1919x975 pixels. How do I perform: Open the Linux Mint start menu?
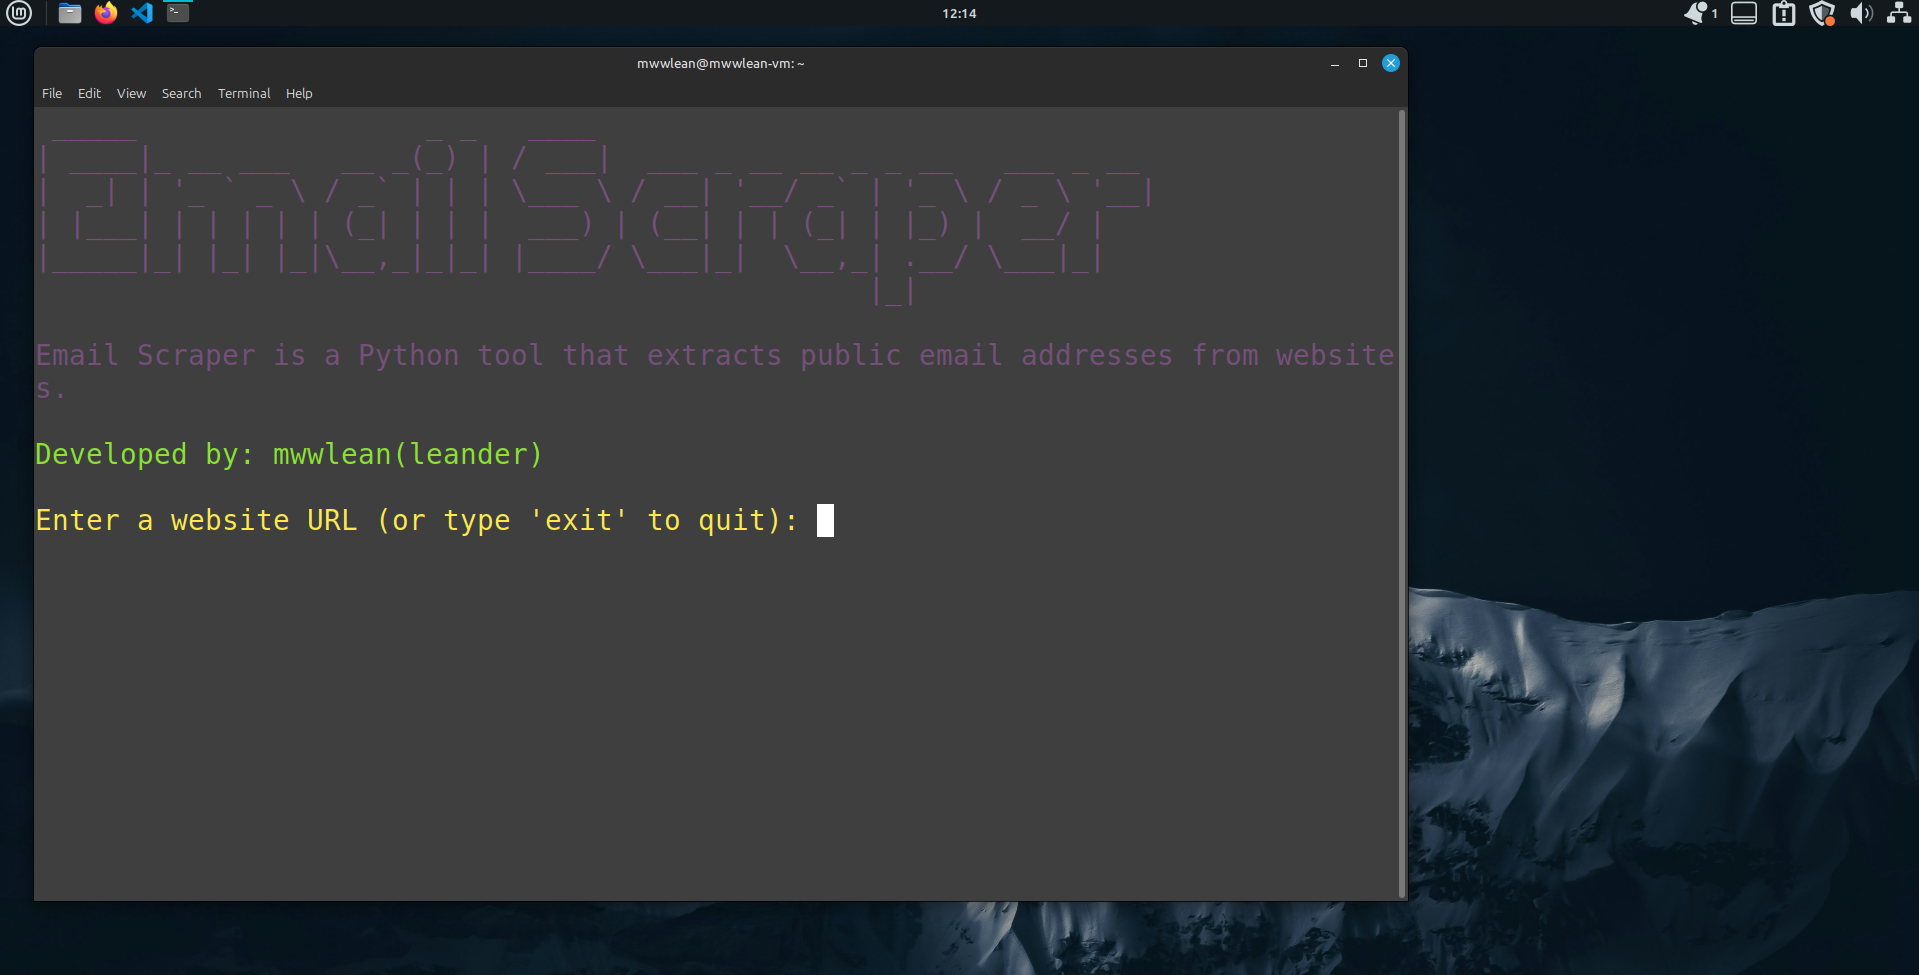click(19, 13)
